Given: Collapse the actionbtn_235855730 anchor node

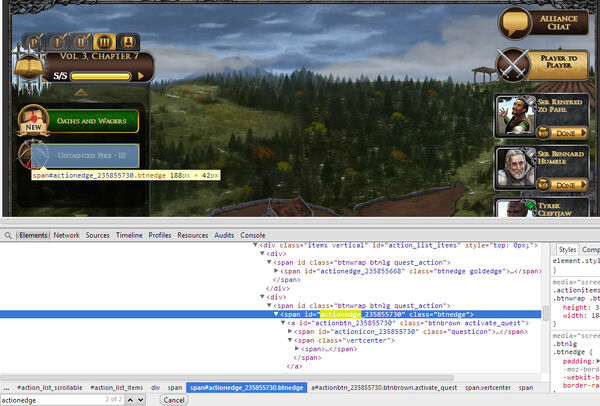Looking at the screenshot, I should click(283, 323).
